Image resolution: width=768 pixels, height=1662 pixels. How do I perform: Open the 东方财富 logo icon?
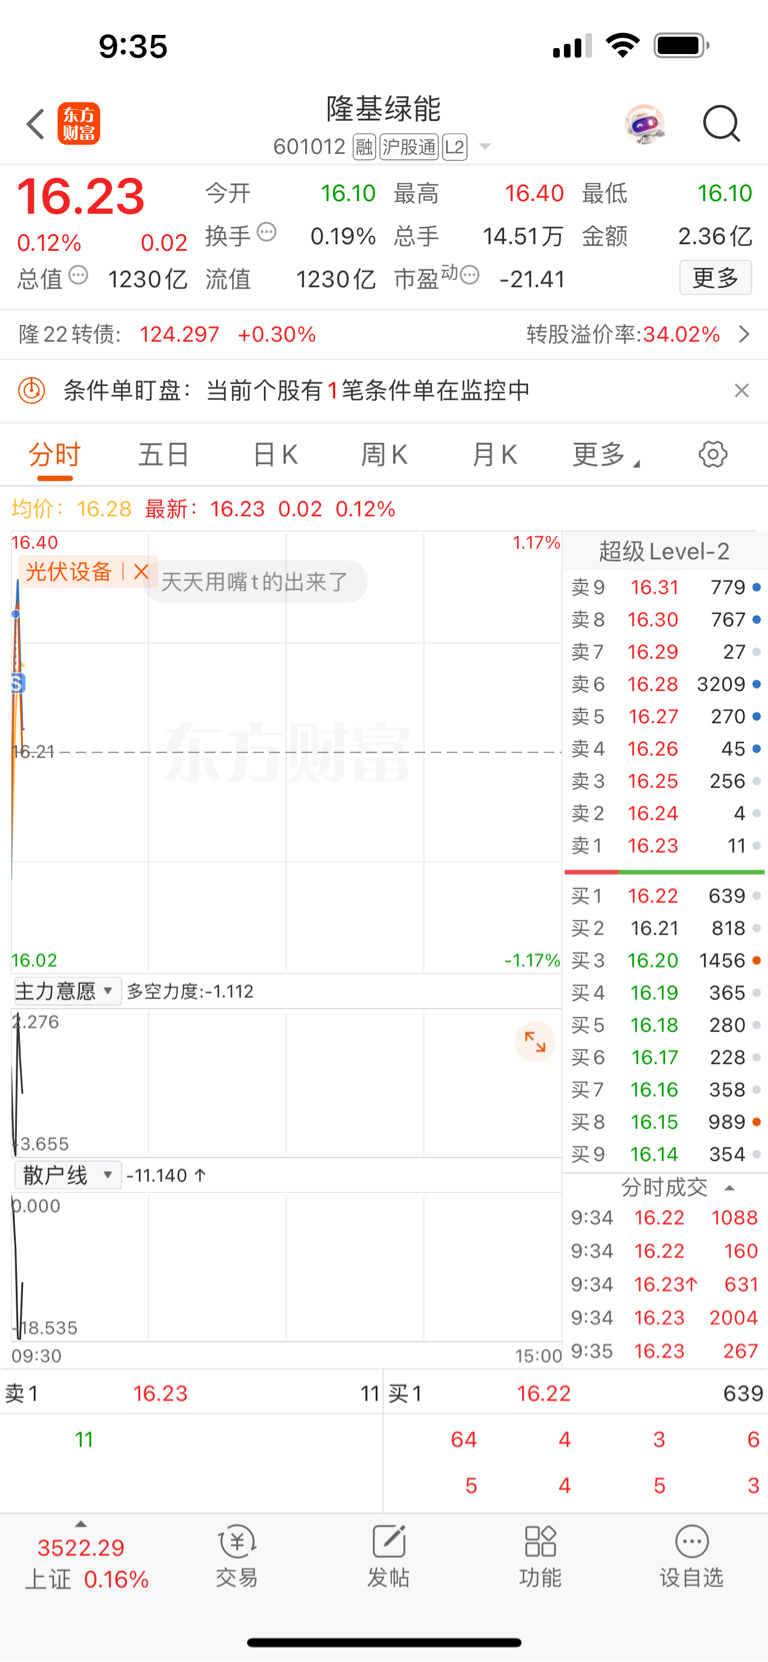tap(79, 124)
